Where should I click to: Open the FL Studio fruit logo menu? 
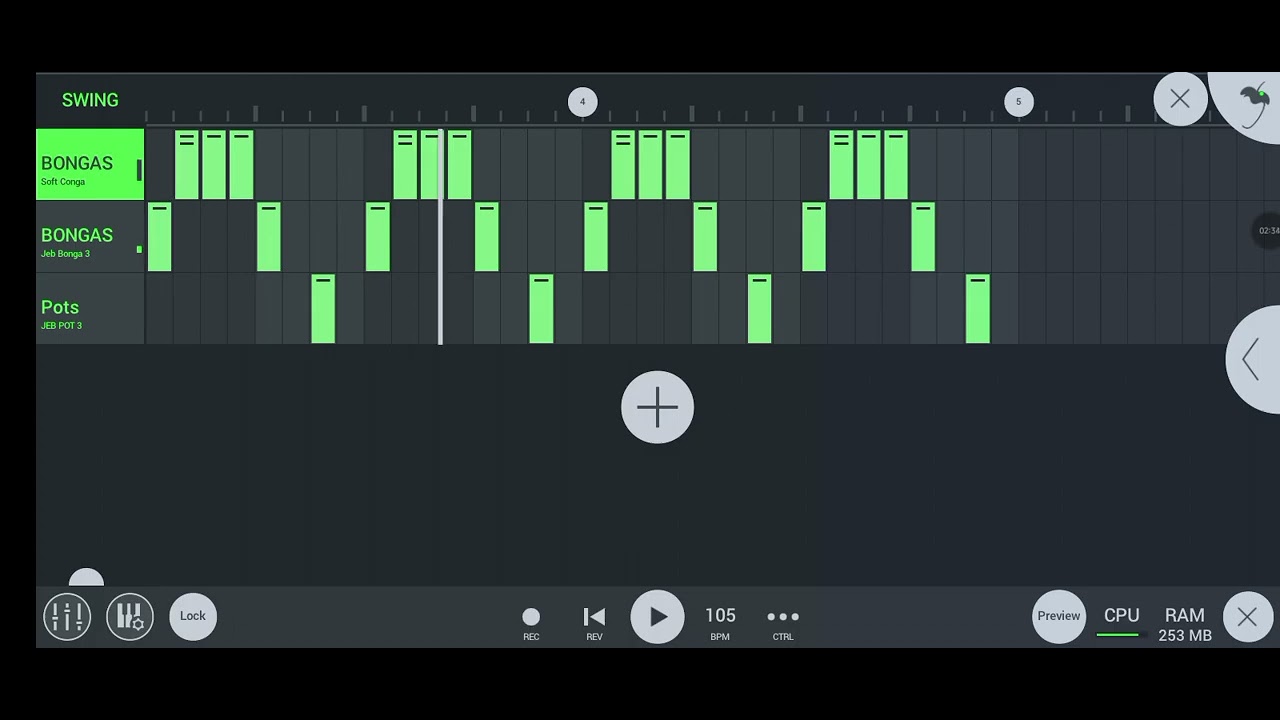tap(1252, 102)
